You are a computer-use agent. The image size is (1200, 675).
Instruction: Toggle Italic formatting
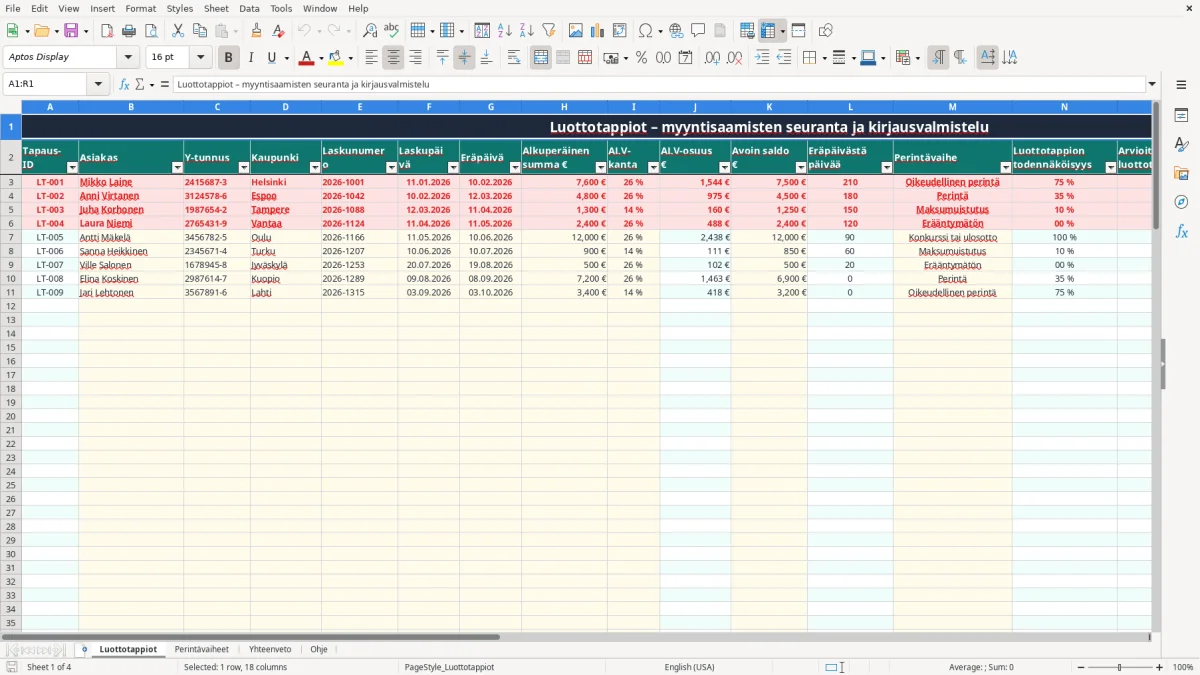[x=250, y=58]
